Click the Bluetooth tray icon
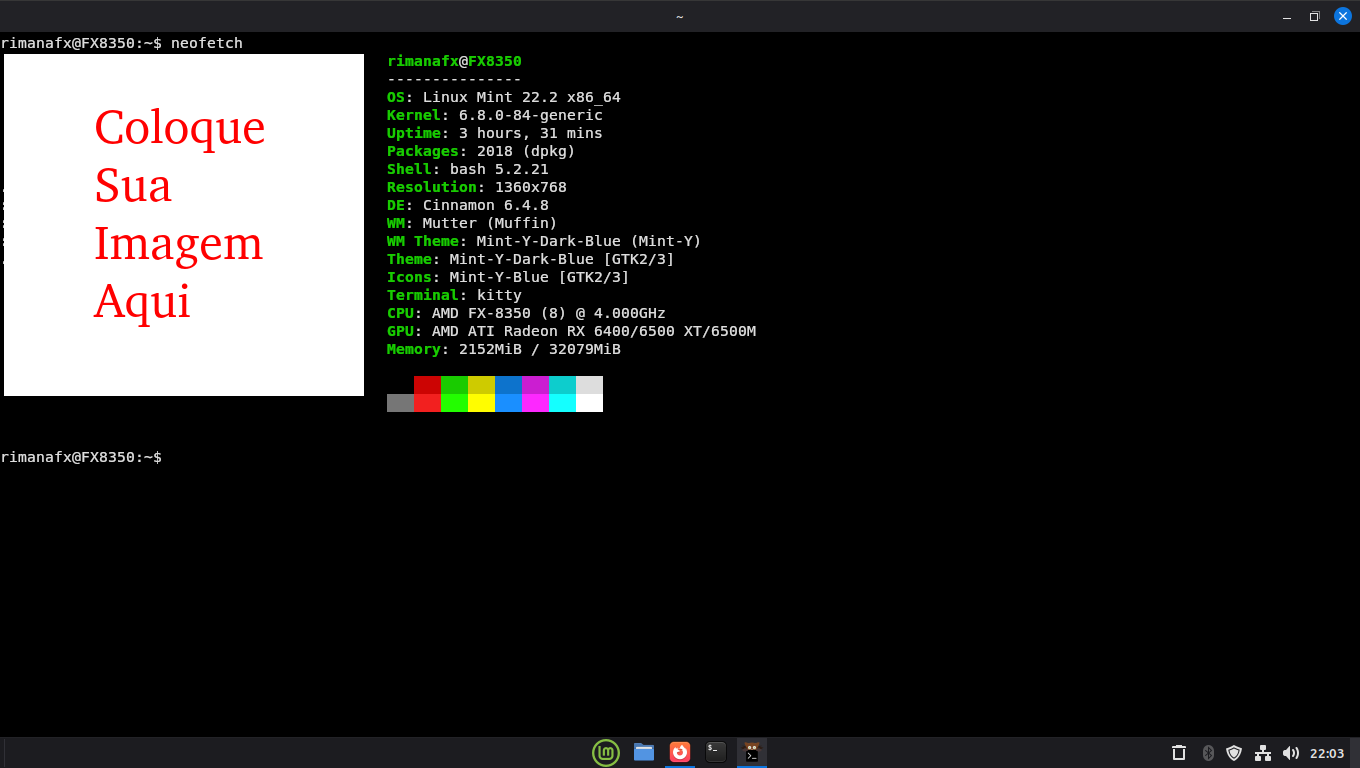This screenshot has width=1360, height=768. (x=1207, y=753)
